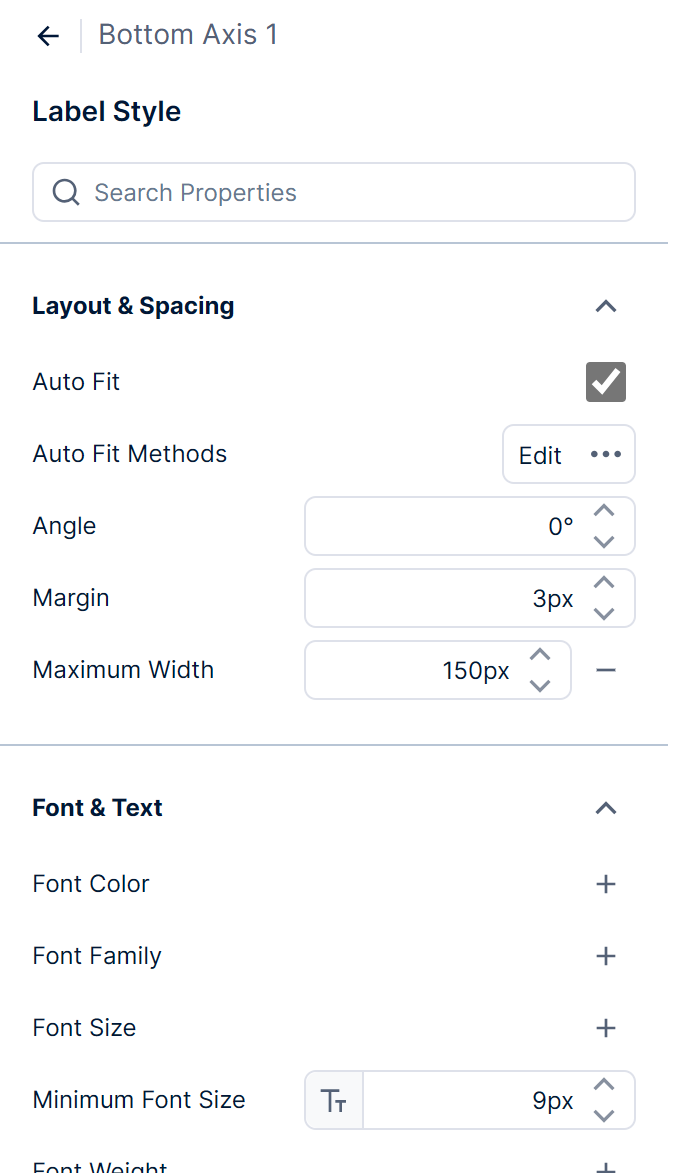Screen dimensions: 681x1173
Task: Click the text-size icon beside Minimum Font Size
Action: click(333, 1099)
